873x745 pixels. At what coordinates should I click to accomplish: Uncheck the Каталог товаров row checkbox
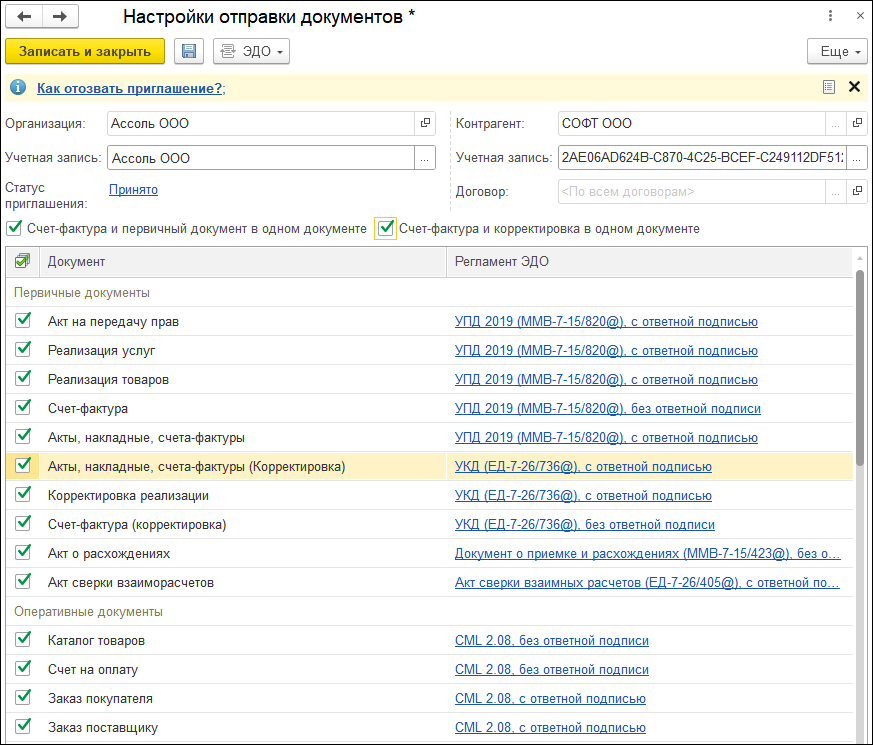[x=23, y=640]
